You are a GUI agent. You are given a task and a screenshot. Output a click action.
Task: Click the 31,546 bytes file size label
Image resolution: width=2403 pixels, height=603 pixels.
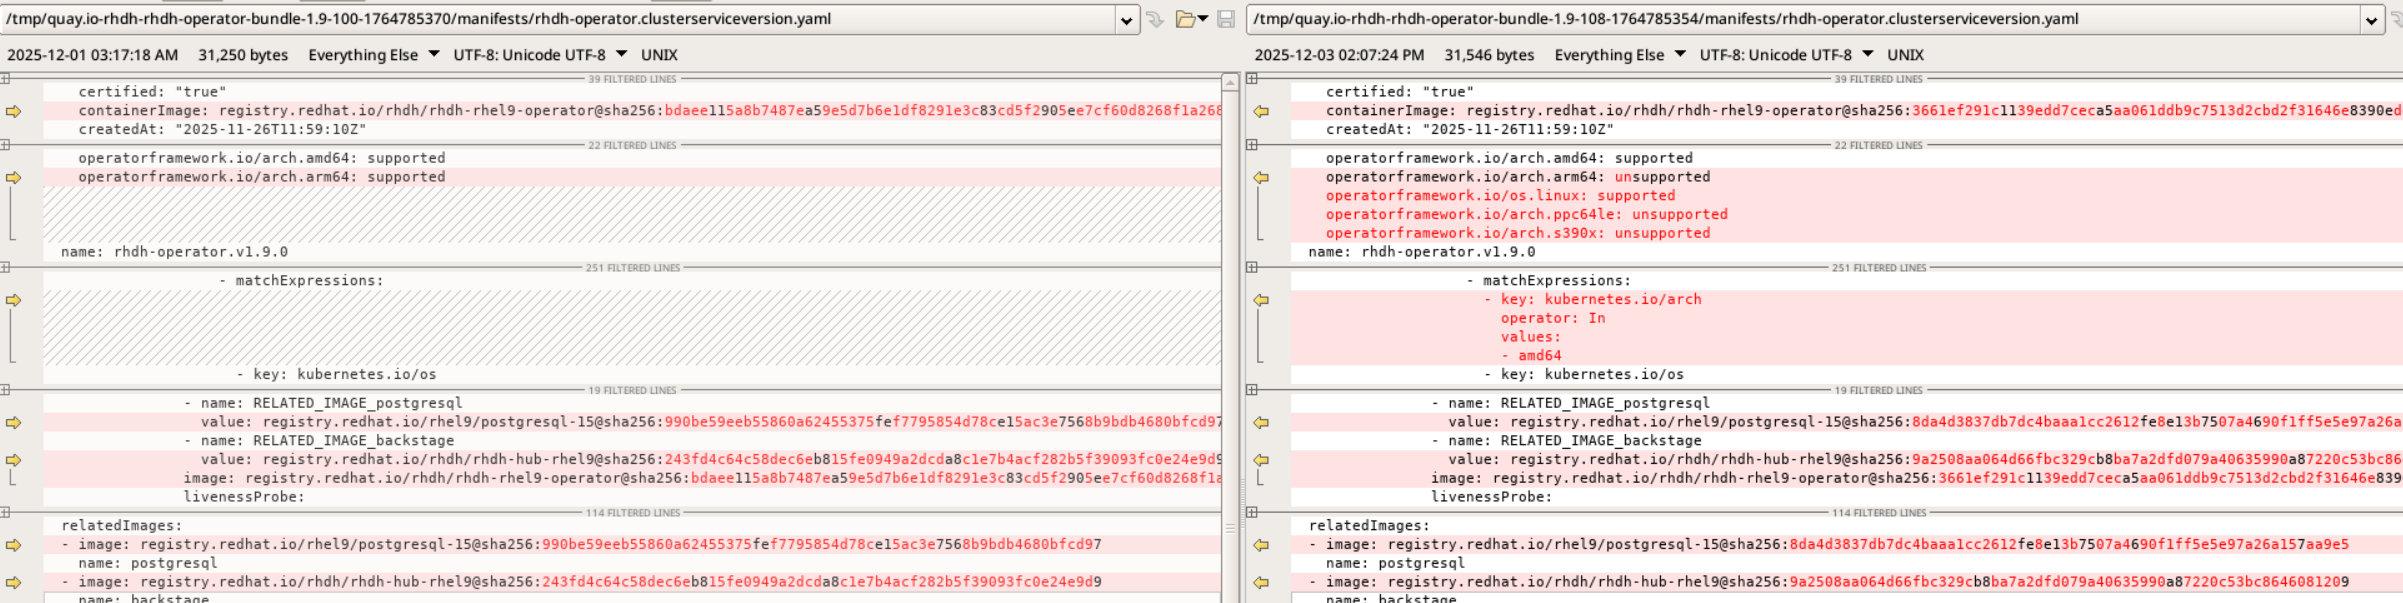click(1489, 55)
